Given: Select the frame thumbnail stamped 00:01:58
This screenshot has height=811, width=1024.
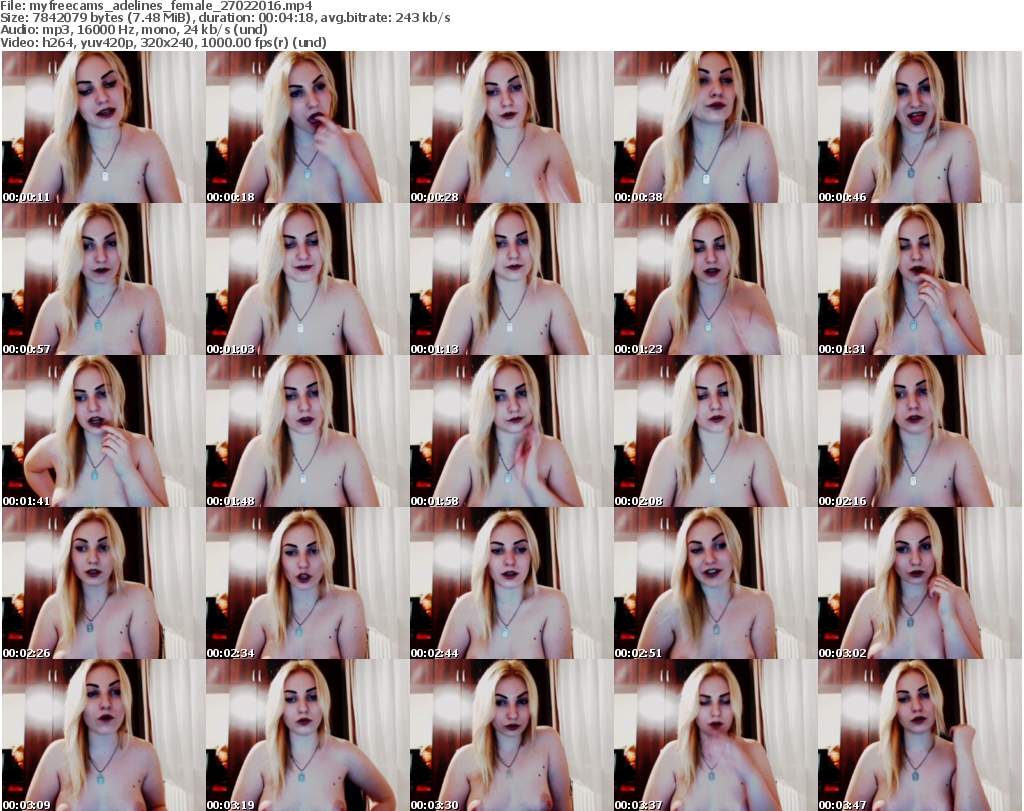Looking at the screenshot, I should click(511, 431).
